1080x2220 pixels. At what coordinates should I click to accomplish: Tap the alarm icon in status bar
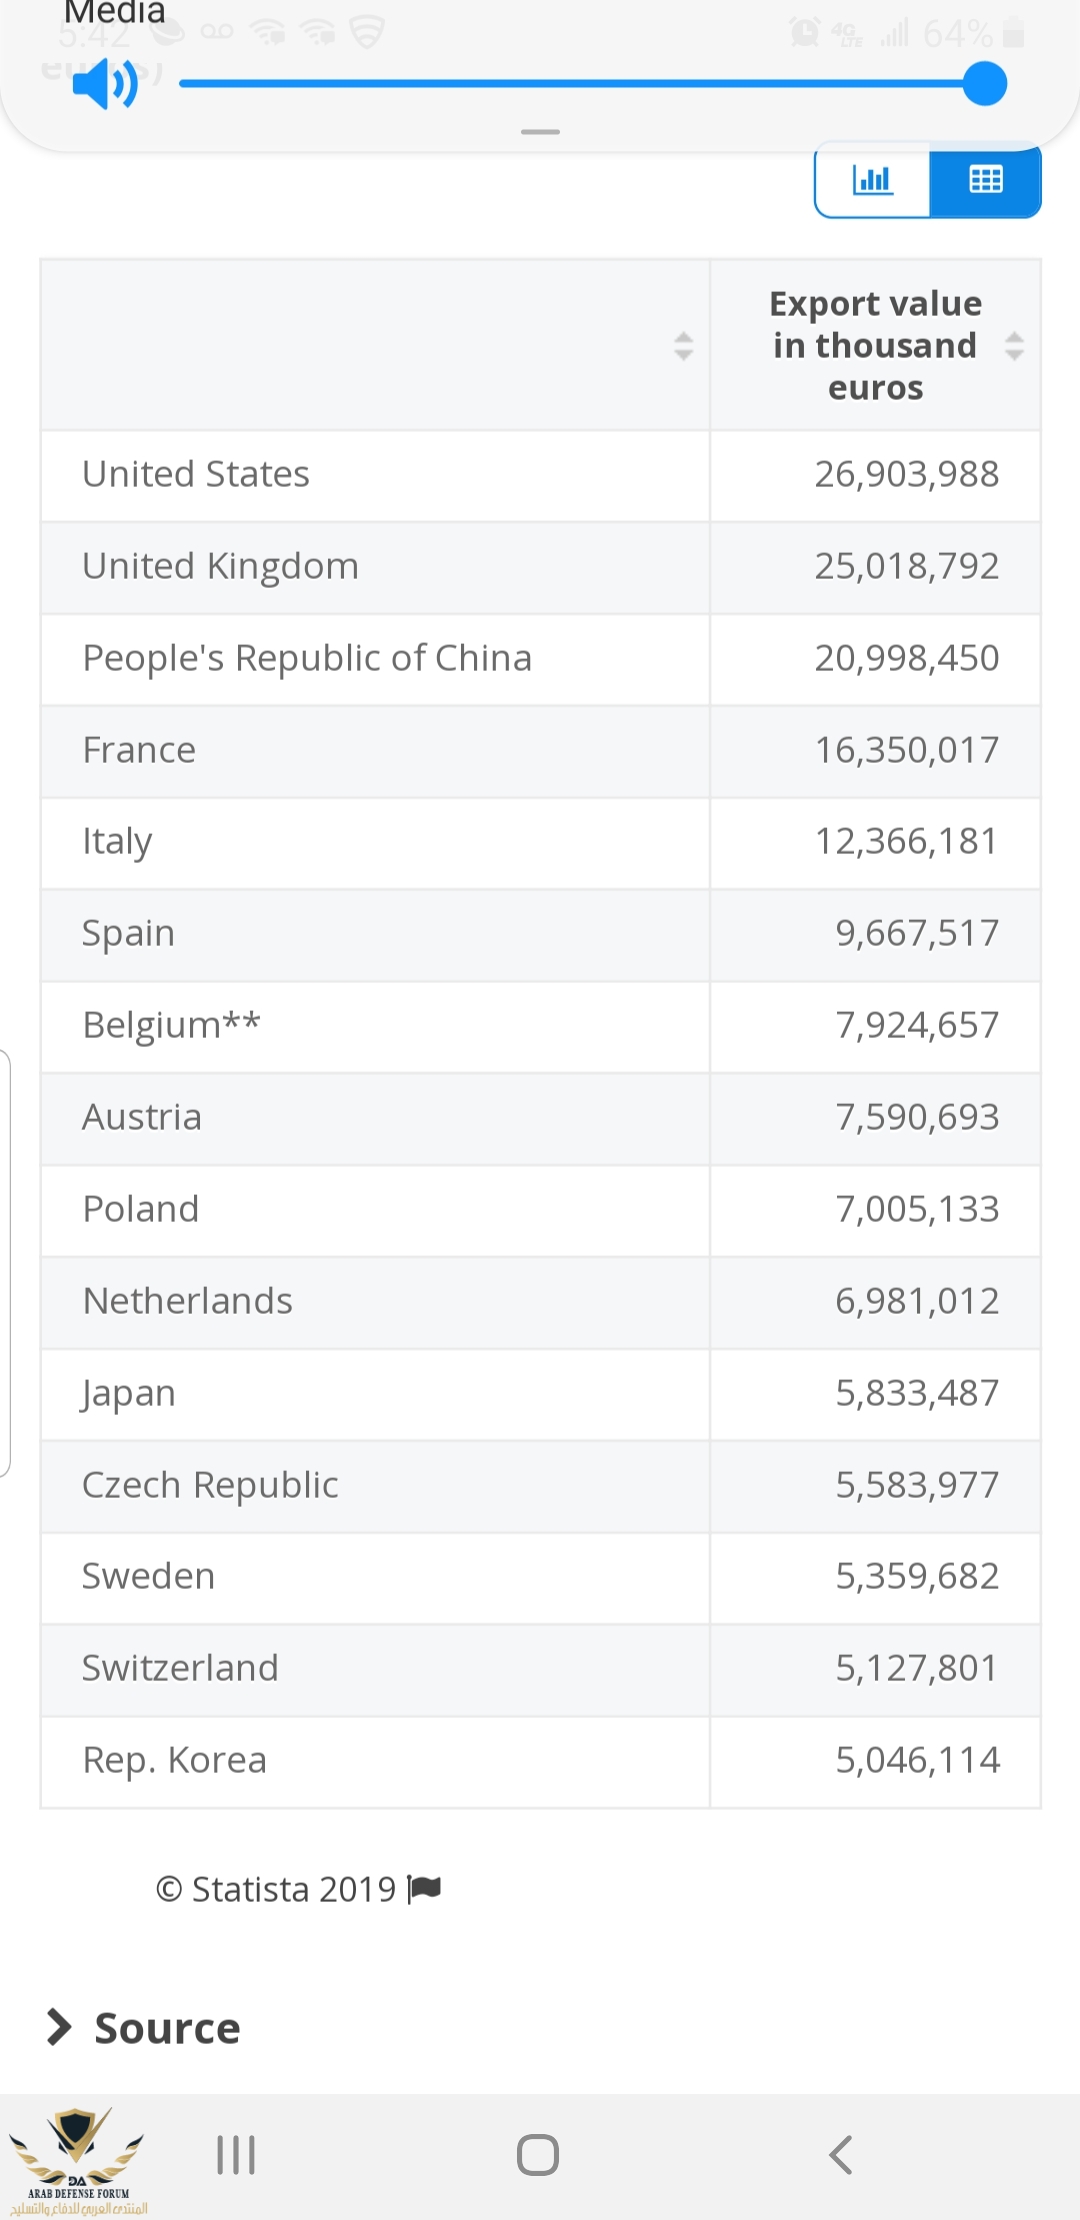(803, 33)
